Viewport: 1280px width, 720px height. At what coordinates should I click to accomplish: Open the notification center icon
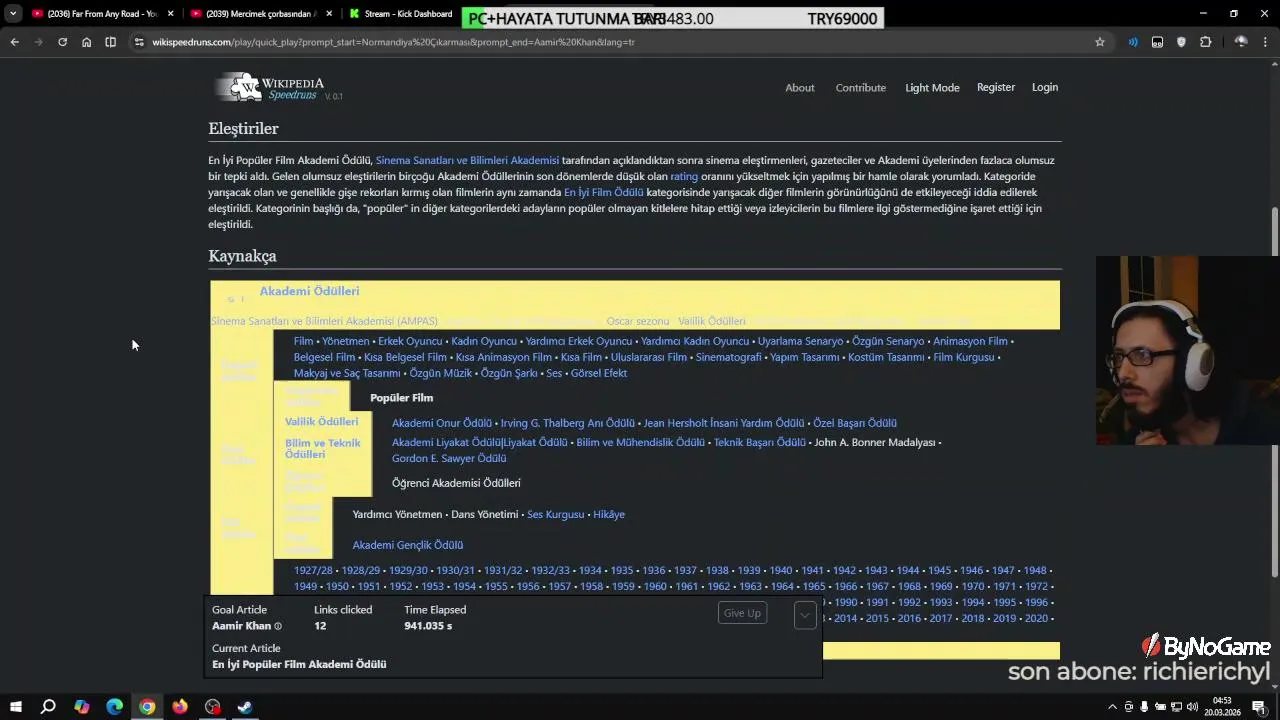click(x=1259, y=707)
